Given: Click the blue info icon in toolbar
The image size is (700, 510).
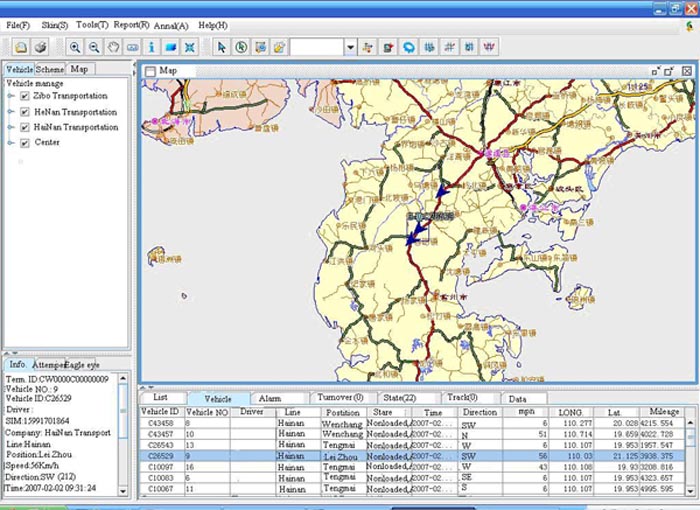Looking at the screenshot, I should pyautogui.click(x=151, y=47).
